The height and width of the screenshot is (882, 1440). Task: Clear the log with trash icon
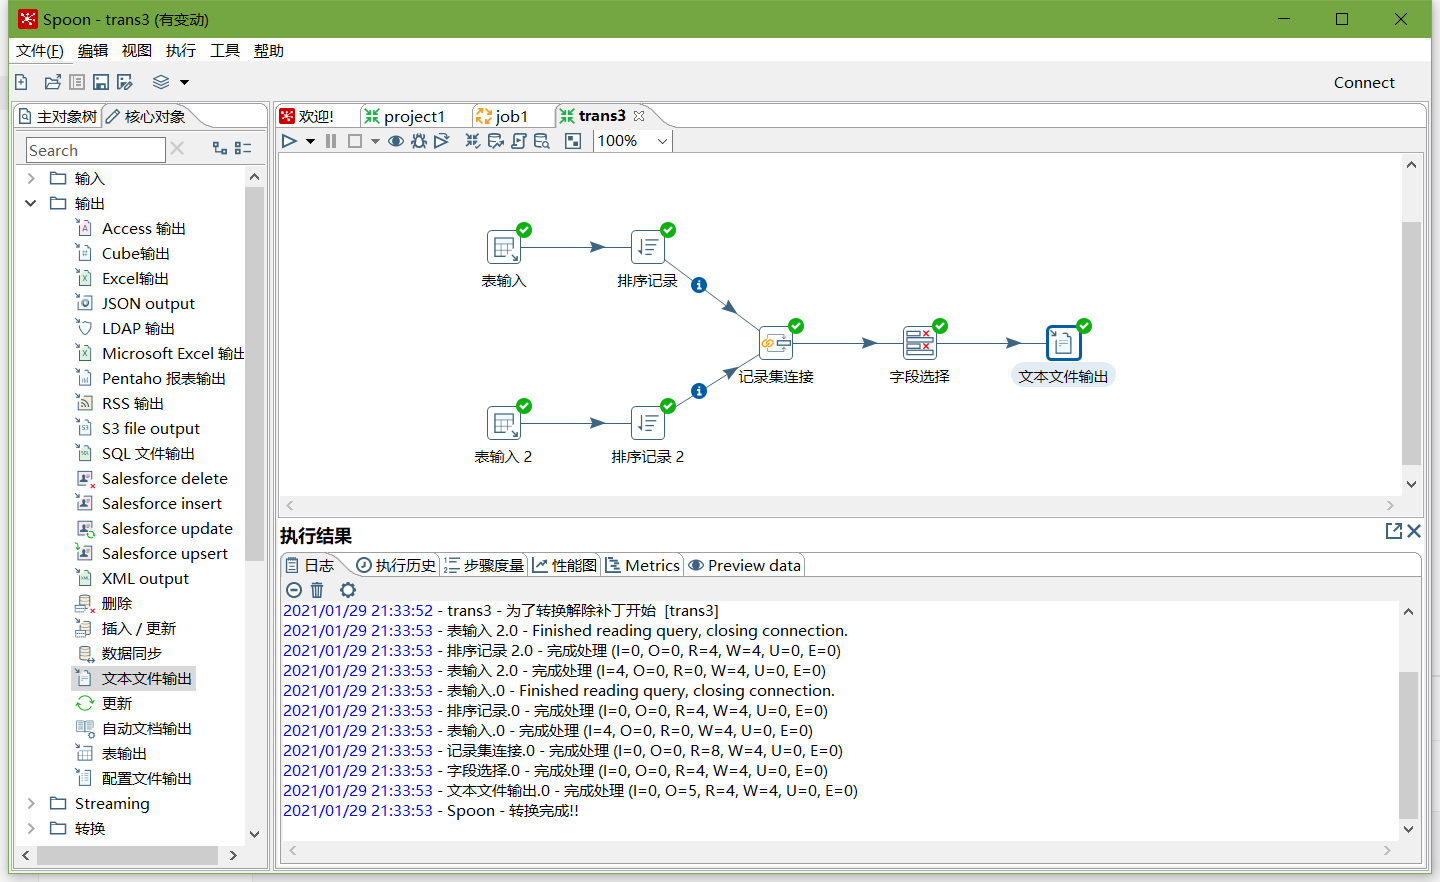point(317,590)
